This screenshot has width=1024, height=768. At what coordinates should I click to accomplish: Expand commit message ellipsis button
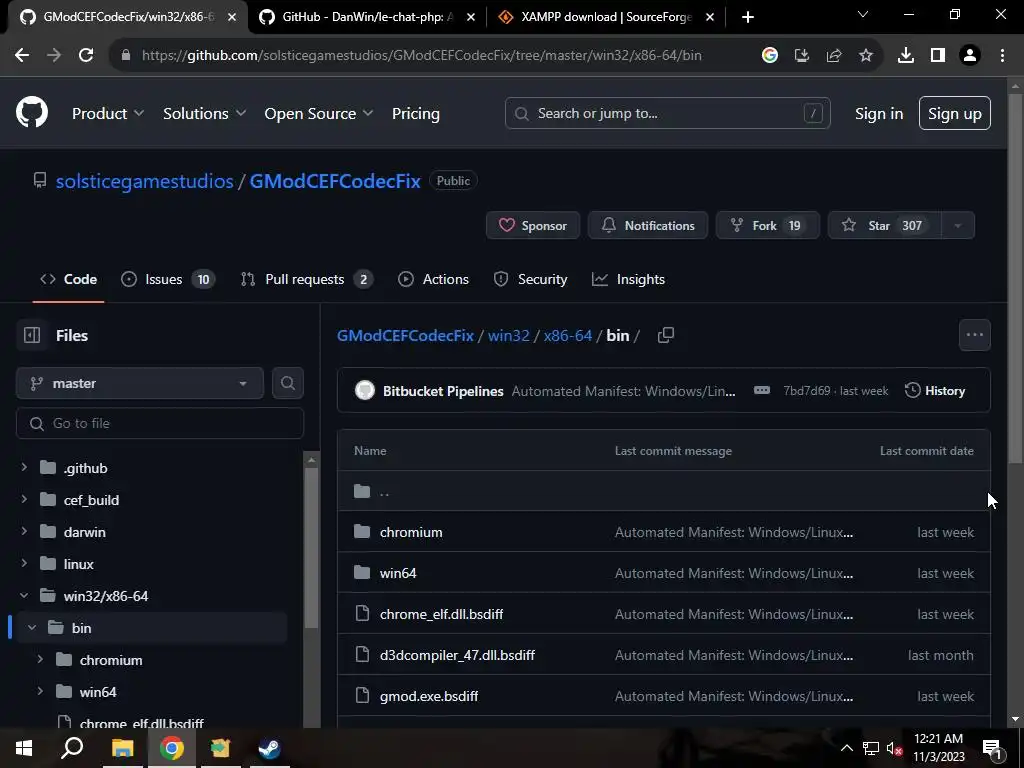761,391
